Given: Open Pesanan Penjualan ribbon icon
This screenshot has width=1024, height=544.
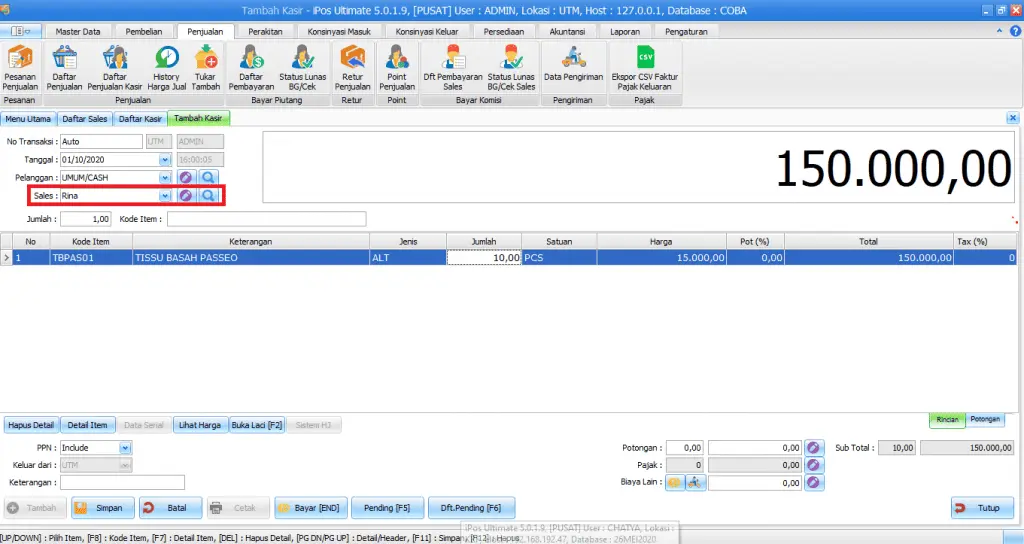Looking at the screenshot, I should click(x=20, y=68).
